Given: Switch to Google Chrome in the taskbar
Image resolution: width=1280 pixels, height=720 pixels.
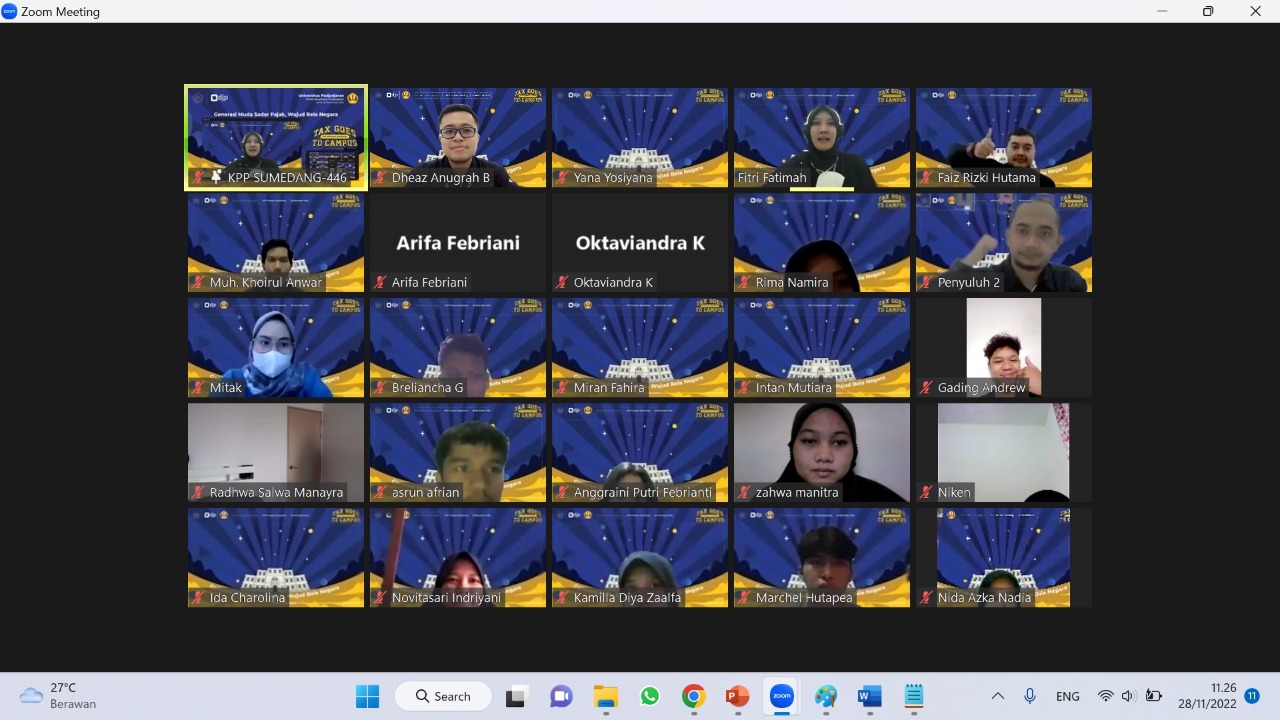Looking at the screenshot, I should point(693,696).
